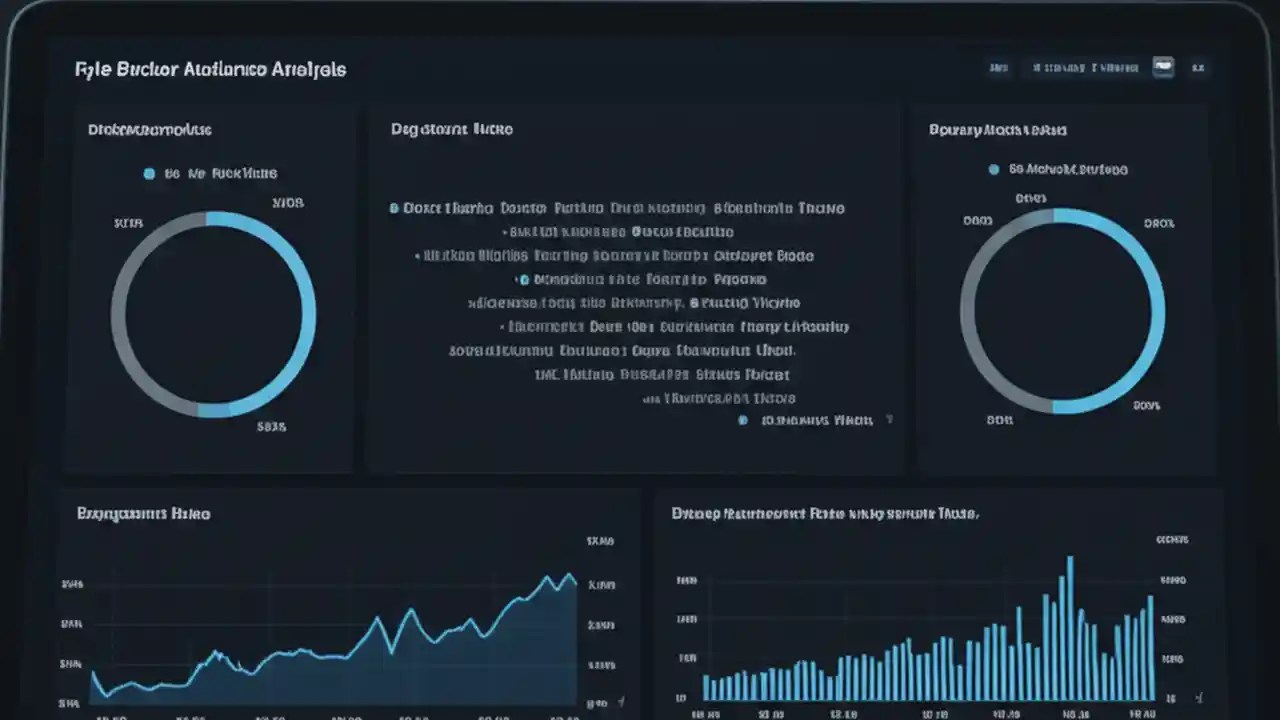
Task: Select the dashboard title in the top-left corner
Action: [x=210, y=69]
